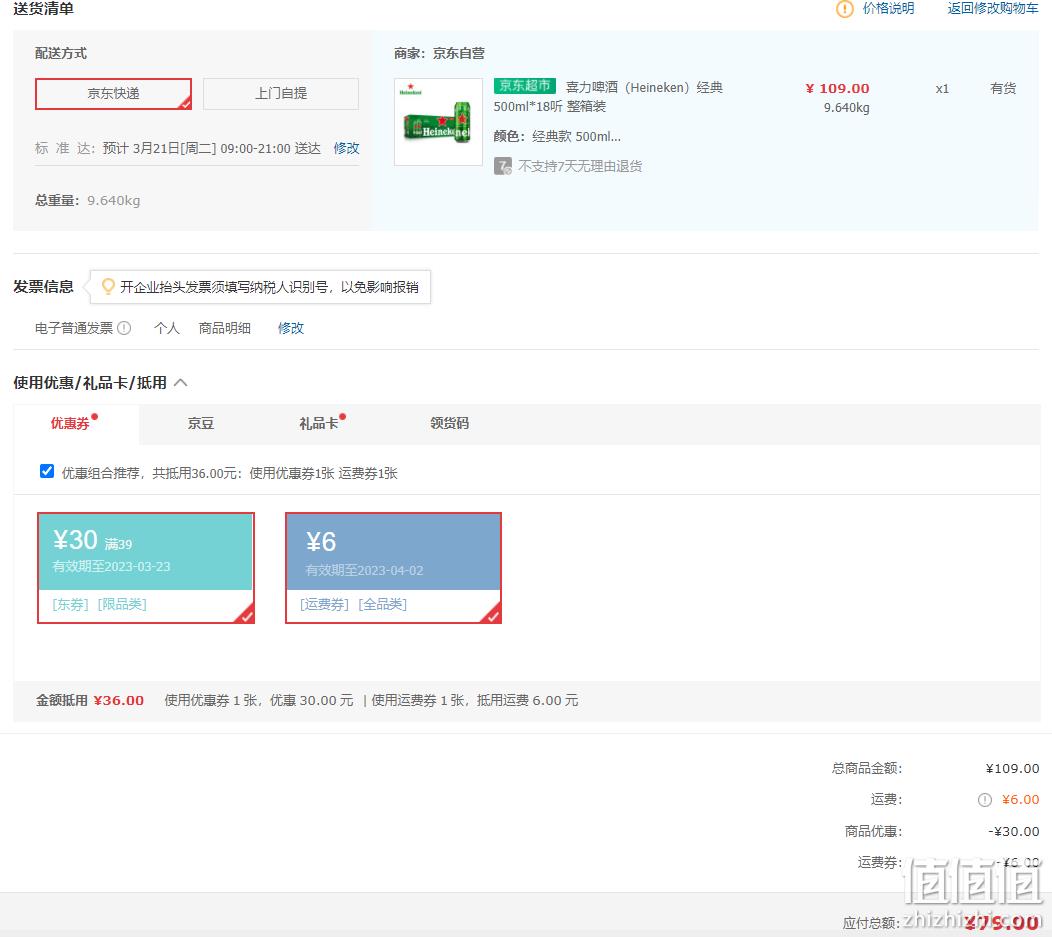Switch to the 优惠券 tab
The width and height of the screenshot is (1052, 937).
coord(76,423)
